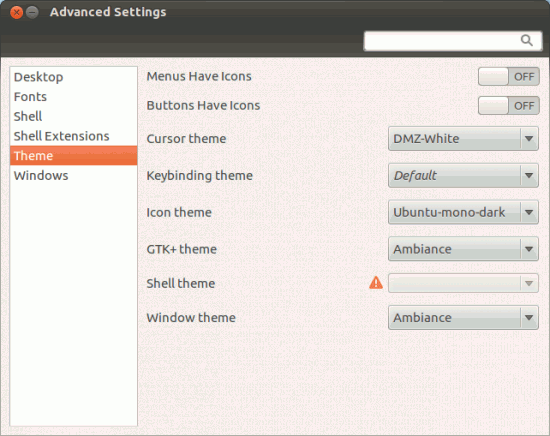This screenshot has width=550, height=436.
Task: Click the search magnifier icon
Action: (526, 41)
